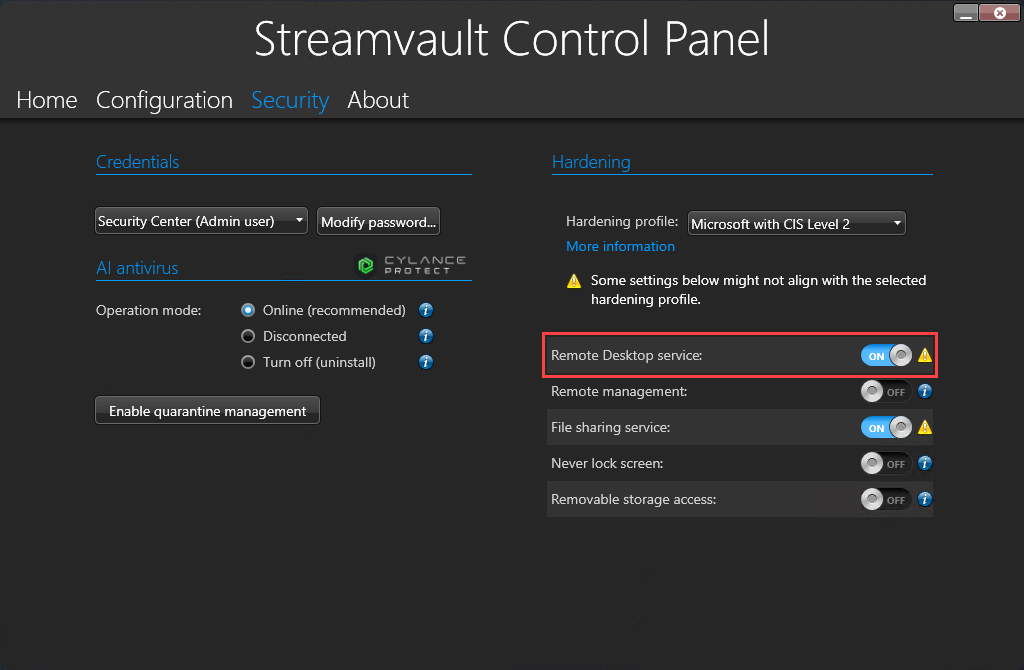Click warning triangle beside File sharing service
The image size is (1024, 670).
(x=923, y=427)
